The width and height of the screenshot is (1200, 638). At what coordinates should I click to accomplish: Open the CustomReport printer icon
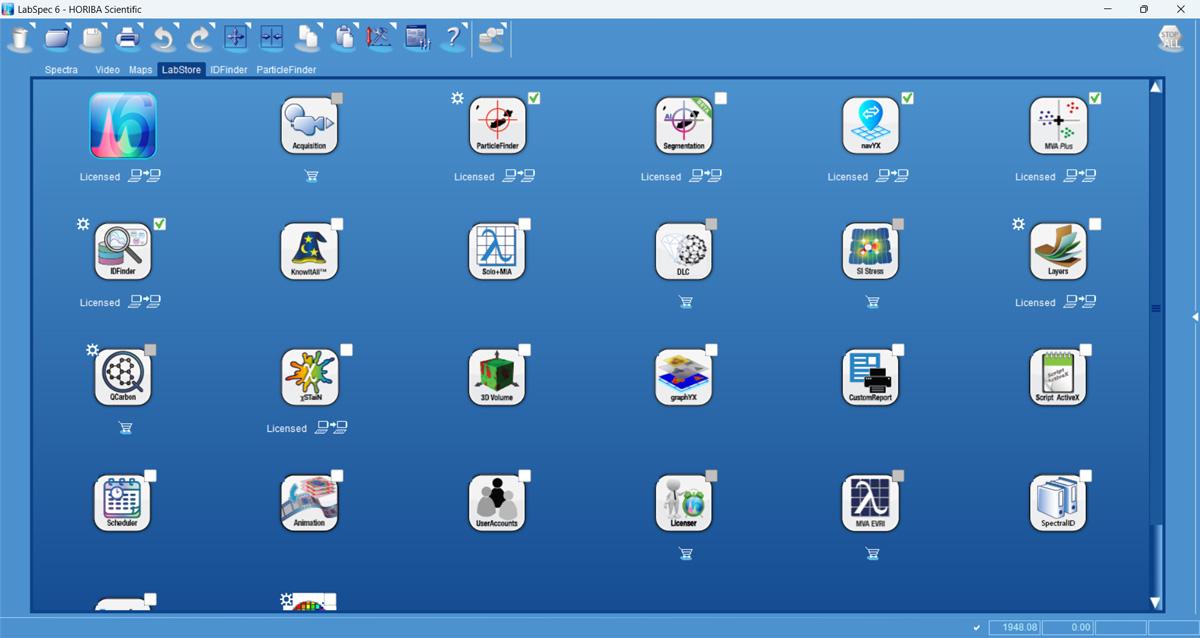point(871,377)
